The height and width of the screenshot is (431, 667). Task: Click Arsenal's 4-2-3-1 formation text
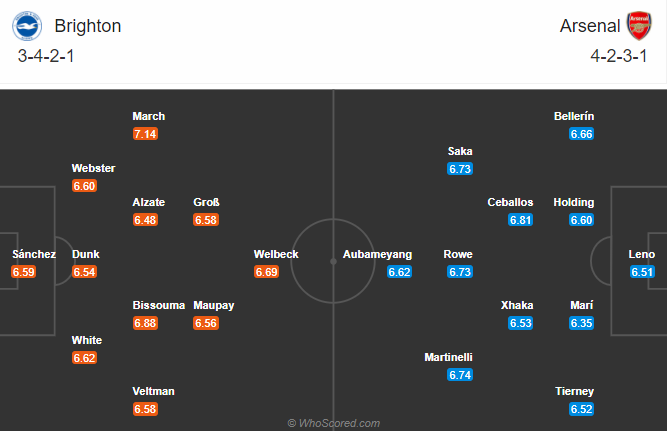point(619,56)
